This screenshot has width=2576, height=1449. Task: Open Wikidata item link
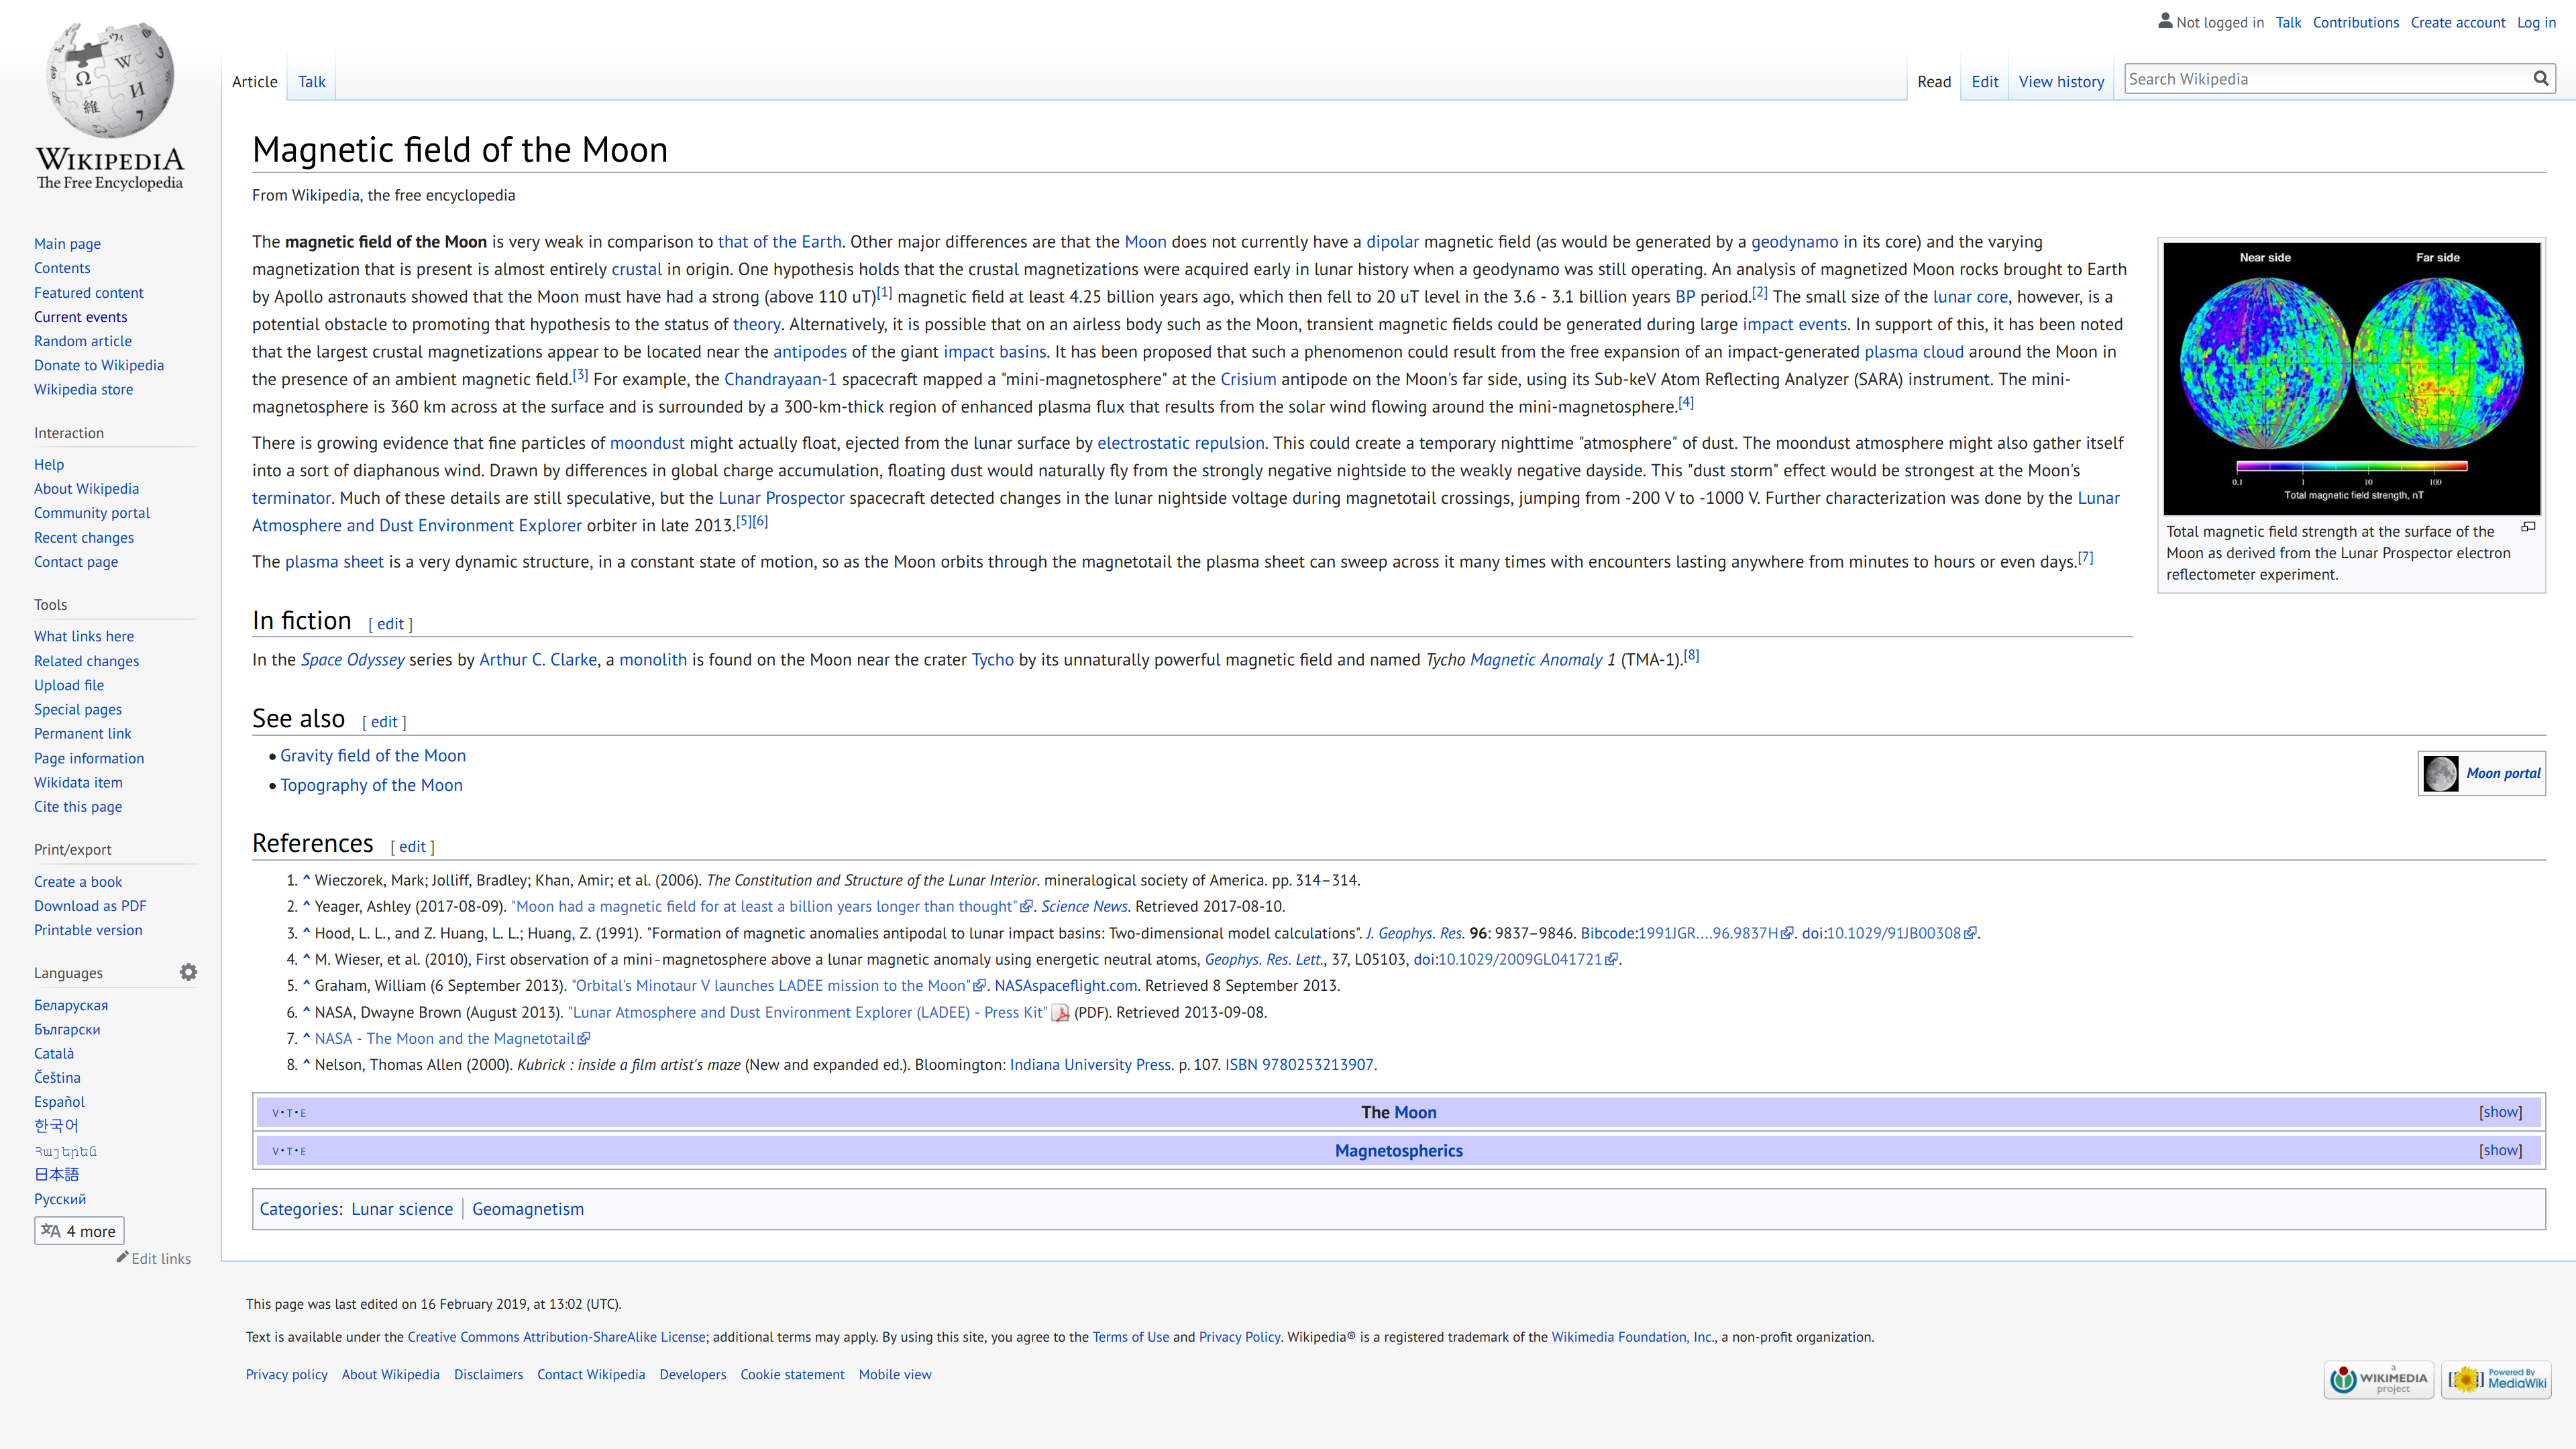(x=78, y=783)
